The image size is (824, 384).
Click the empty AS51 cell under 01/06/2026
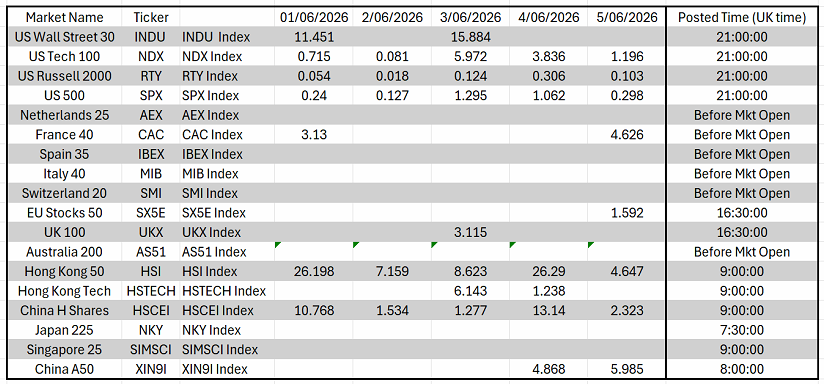click(x=314, y=252)
